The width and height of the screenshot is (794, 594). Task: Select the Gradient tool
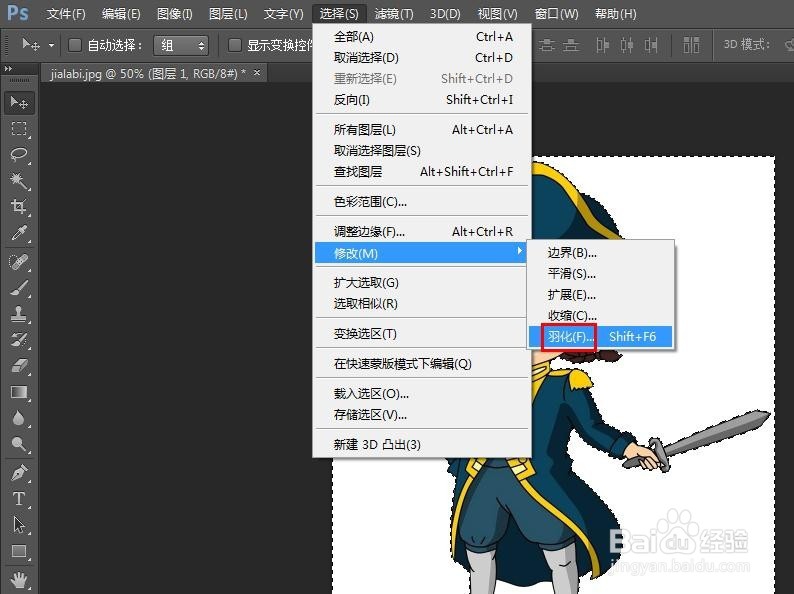pyautogui.click(x=19, y=392)
